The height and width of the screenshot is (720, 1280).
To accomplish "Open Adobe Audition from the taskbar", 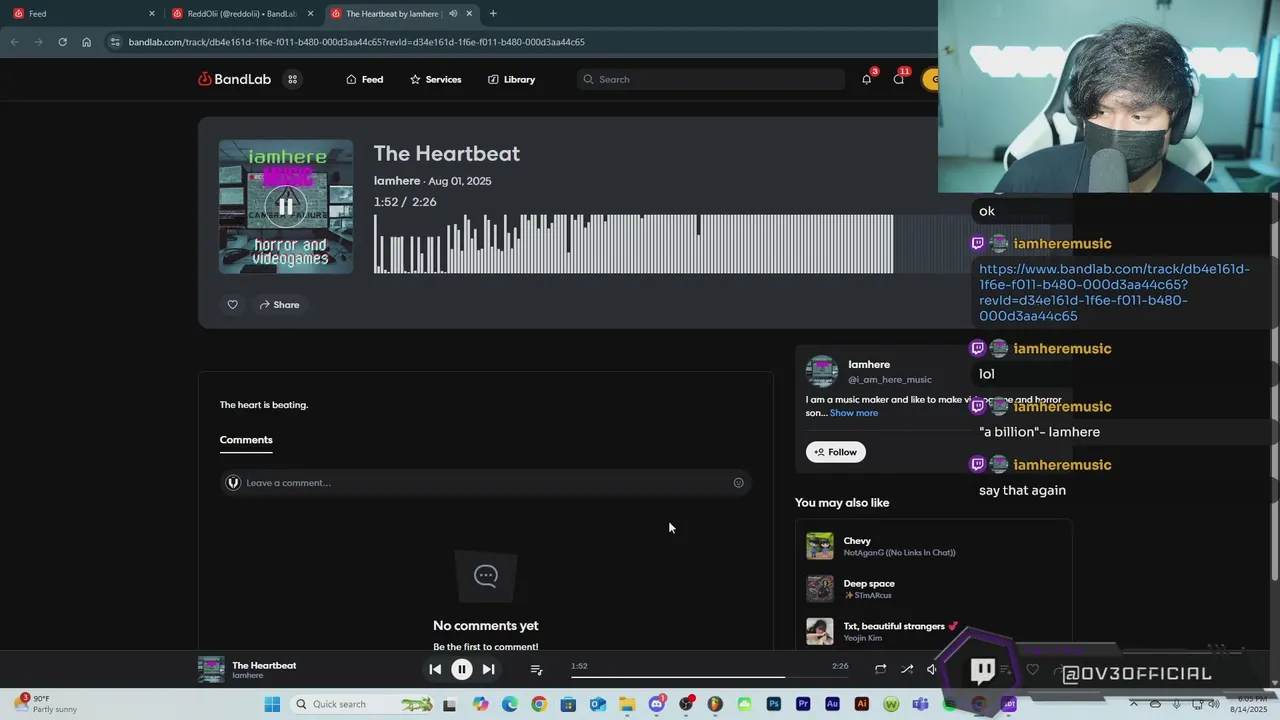I will tap(832, 704).
